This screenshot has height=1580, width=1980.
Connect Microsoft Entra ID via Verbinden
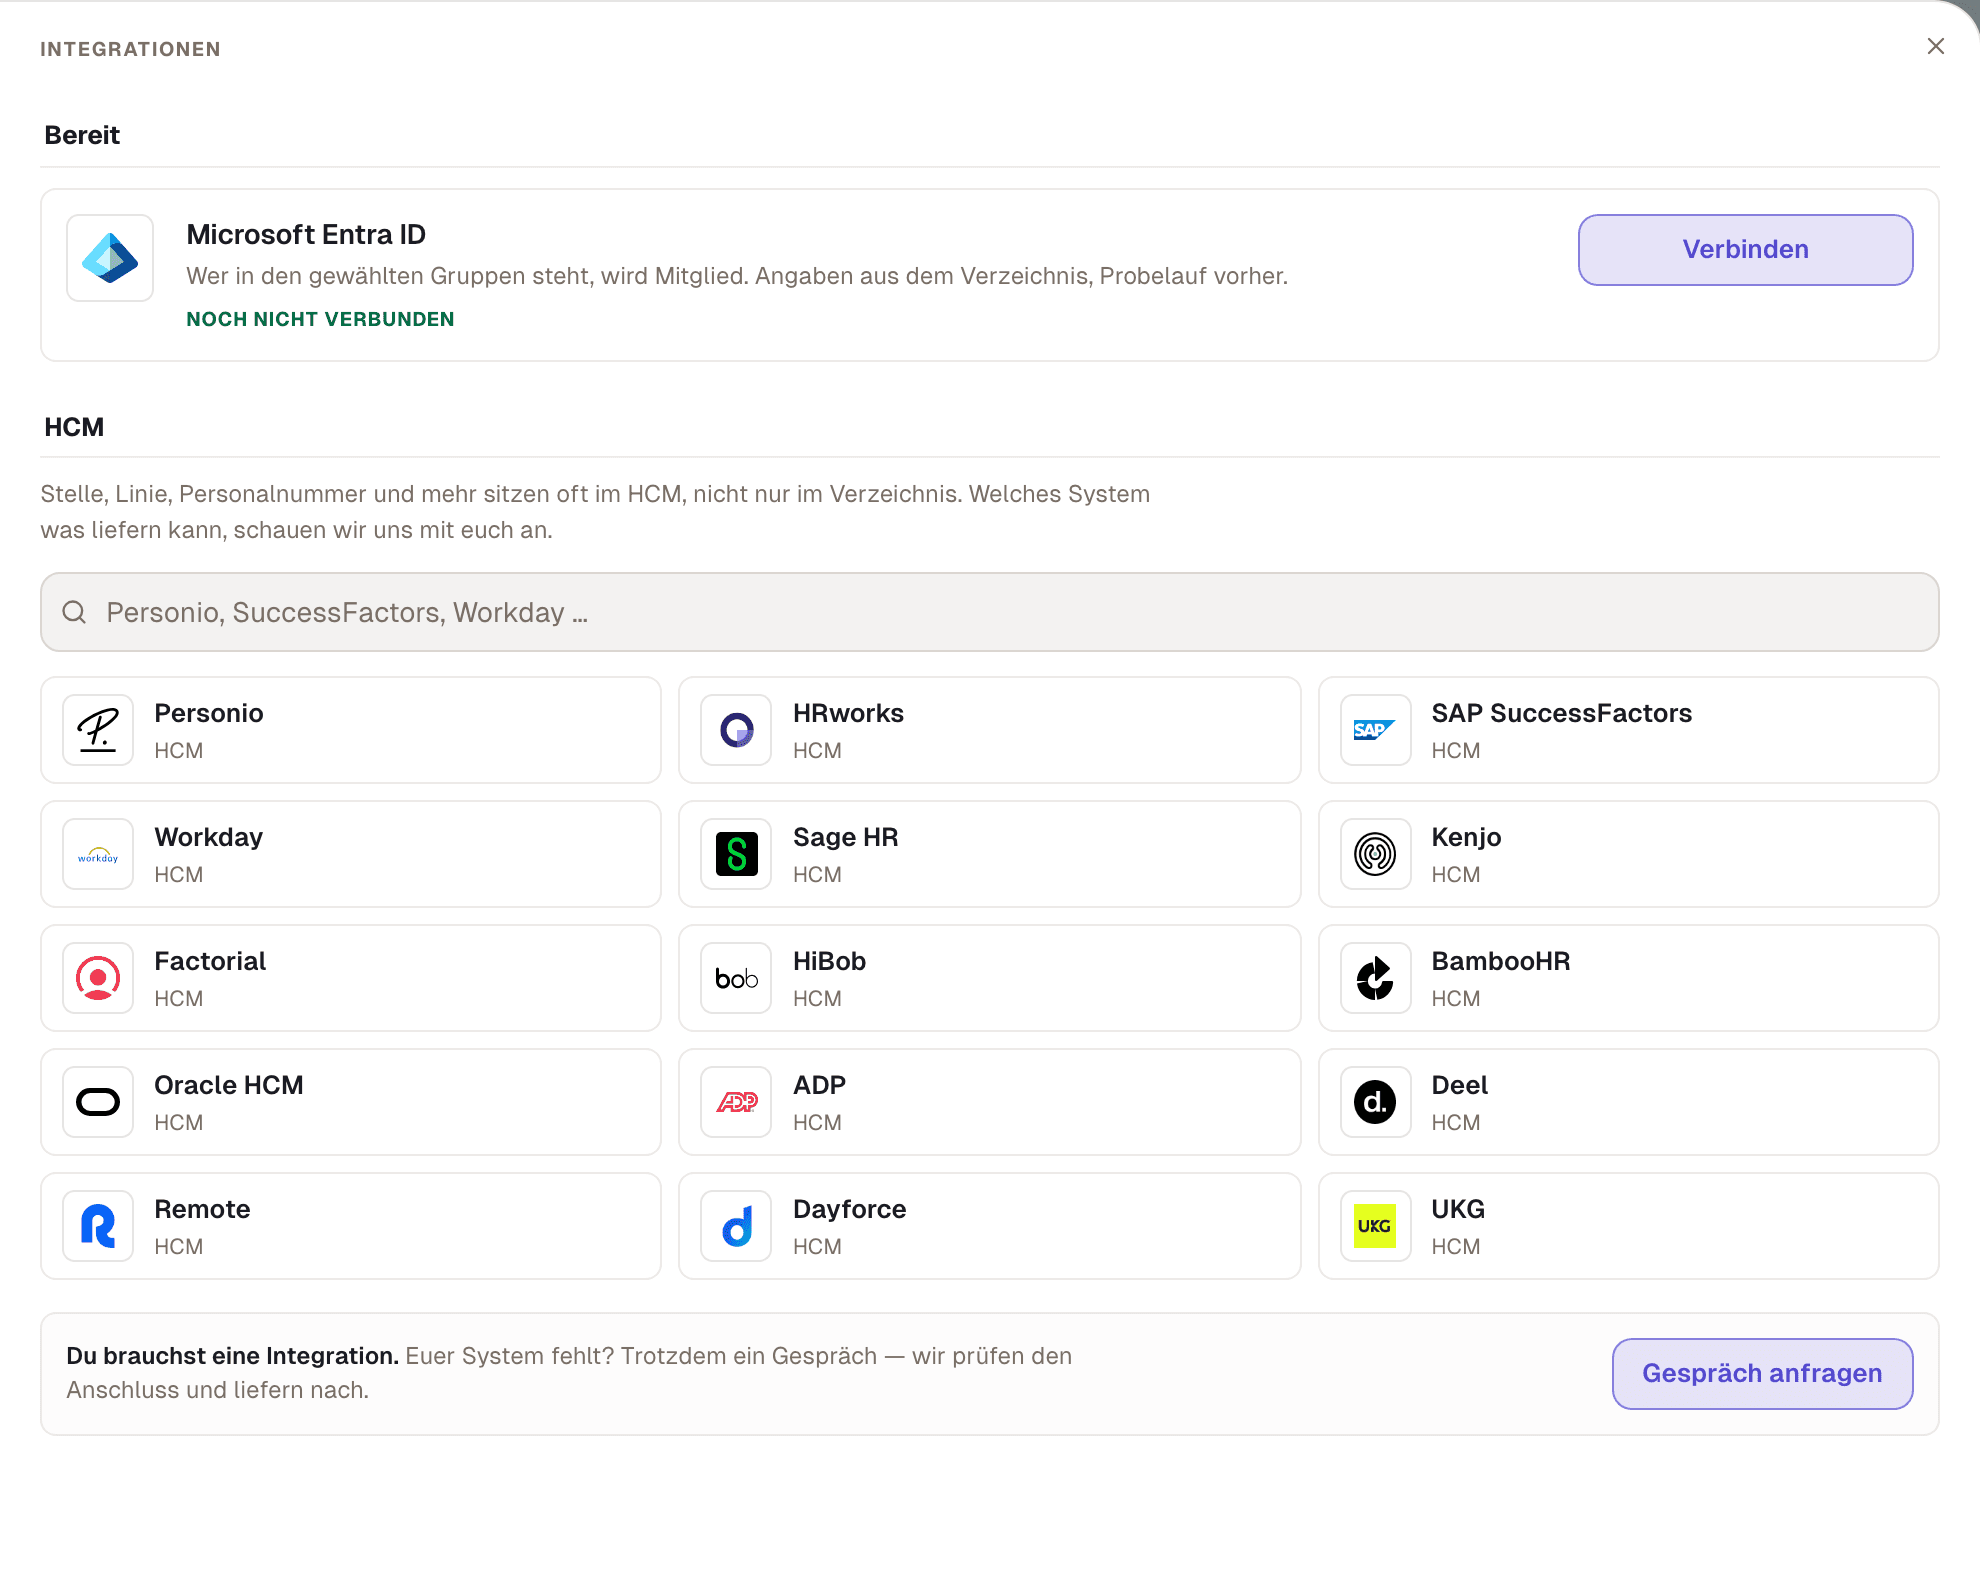1745,250
